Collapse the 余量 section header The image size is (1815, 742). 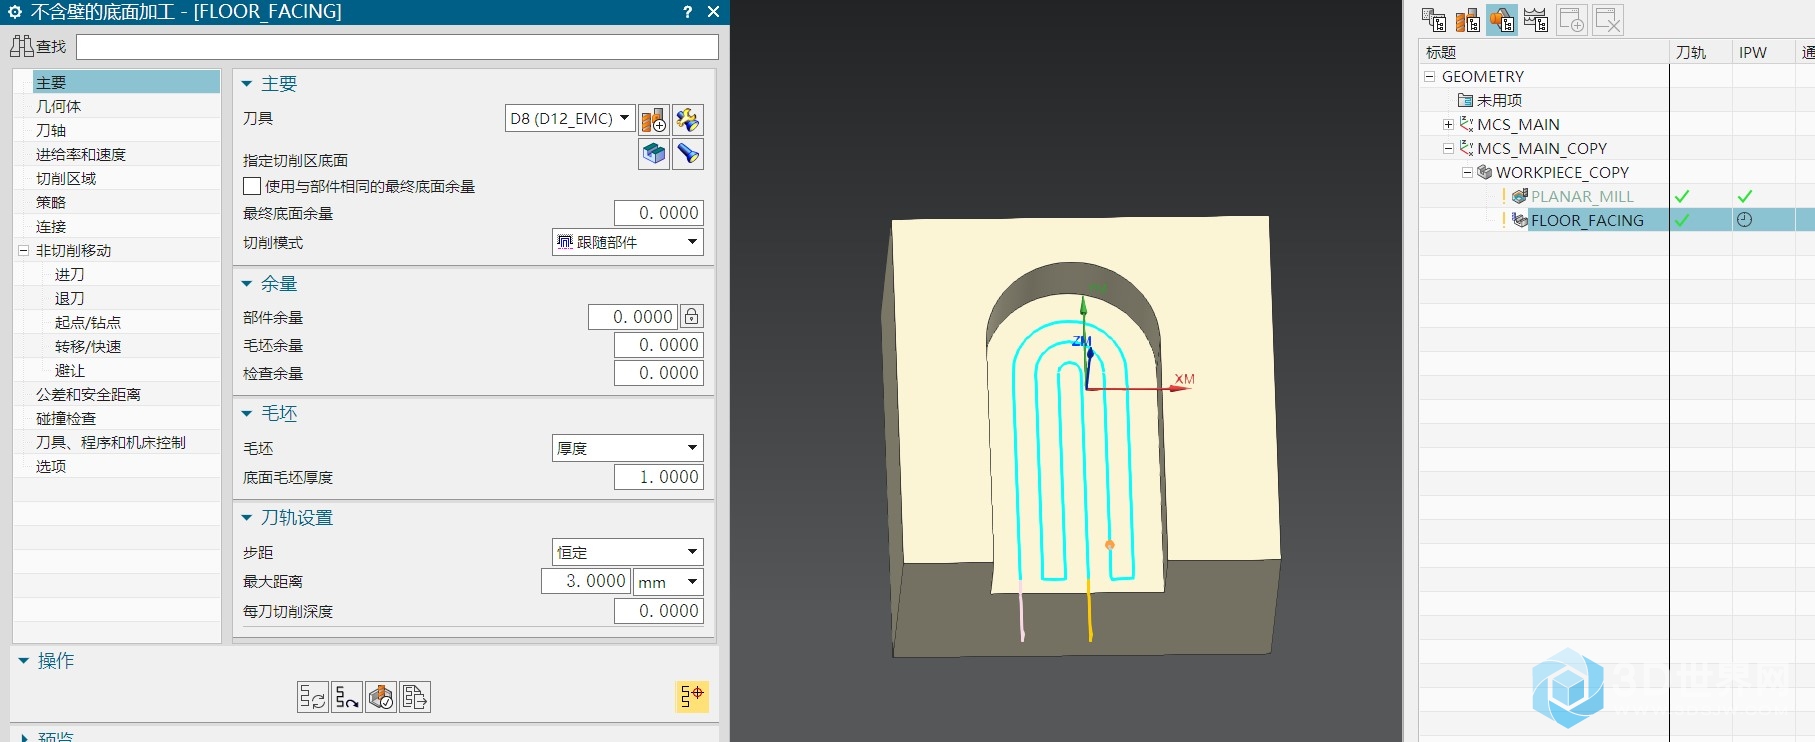click(x=247, y=284)
